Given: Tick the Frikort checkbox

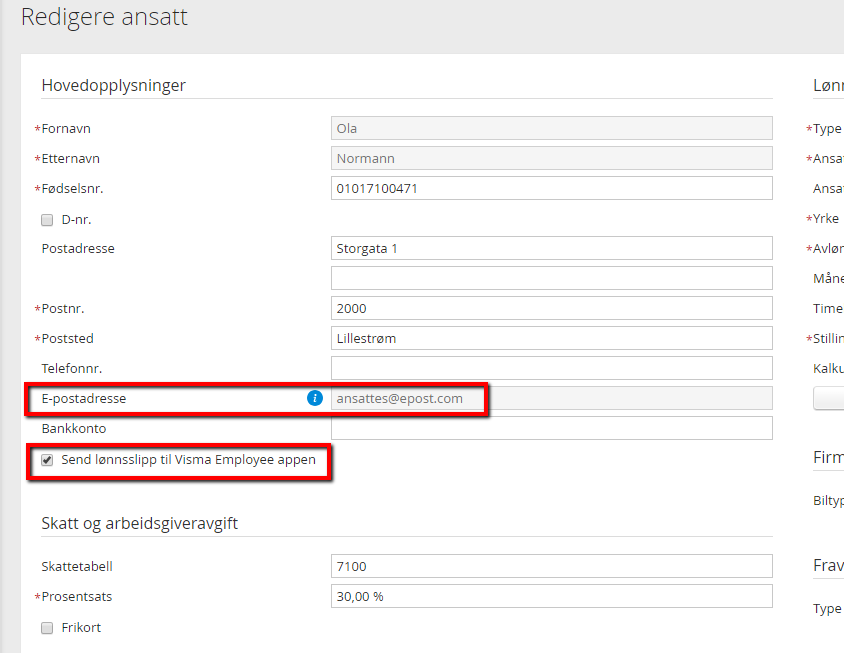Looking at the screenshot, I should pos(47,628).
